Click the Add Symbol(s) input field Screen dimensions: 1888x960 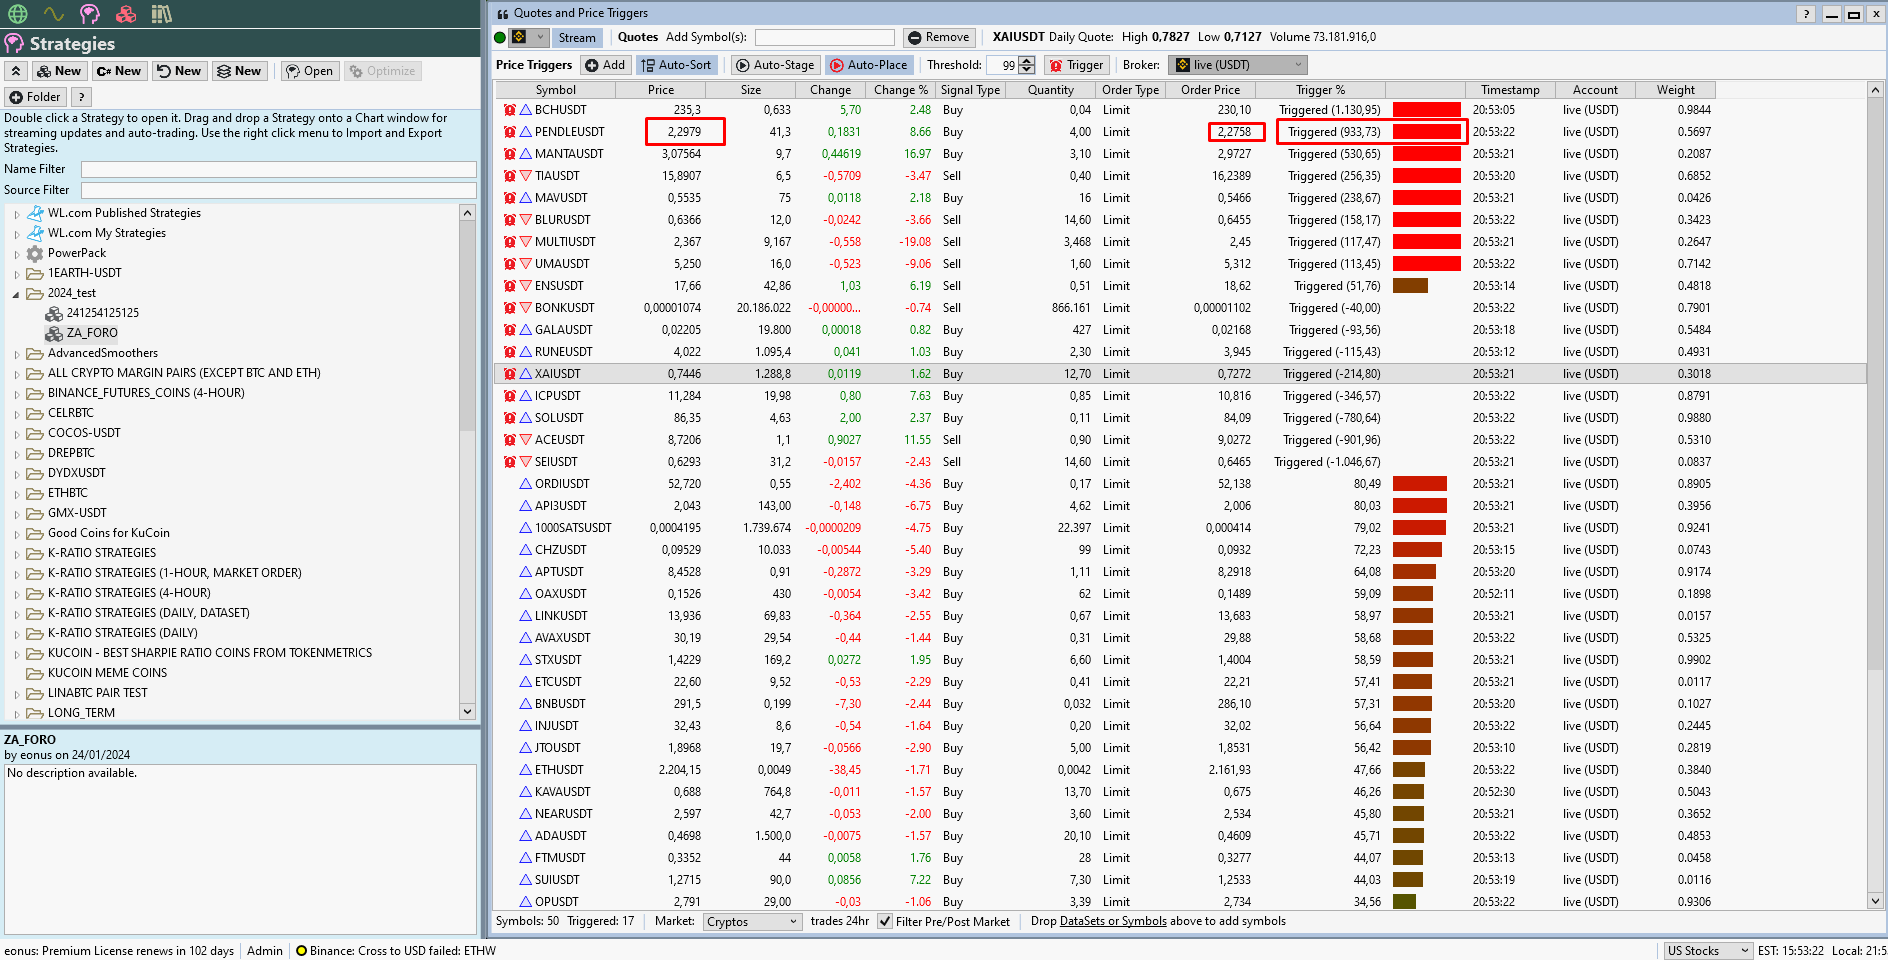(824, 37)
